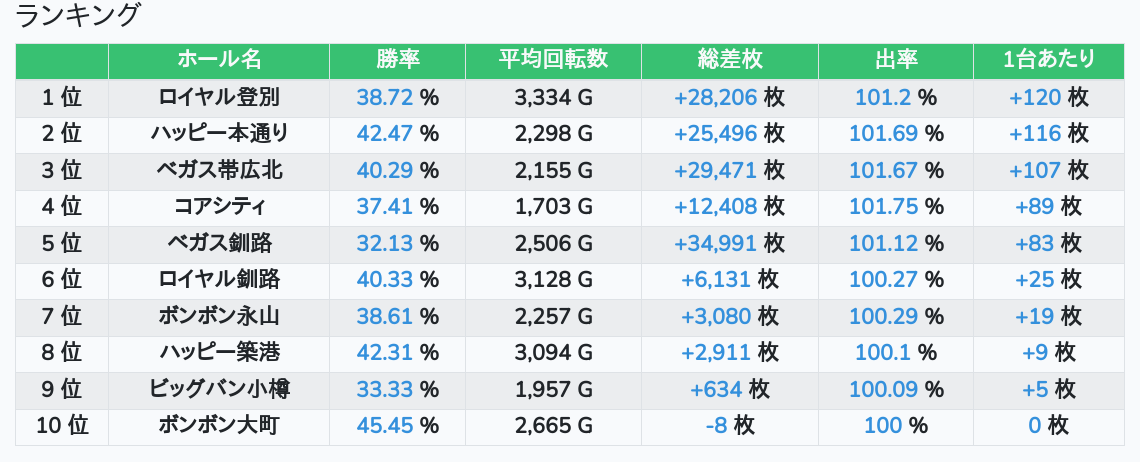Open the ハッピー本通り hall entry
Screen dimensions: 1140x462
pos(219,134)
